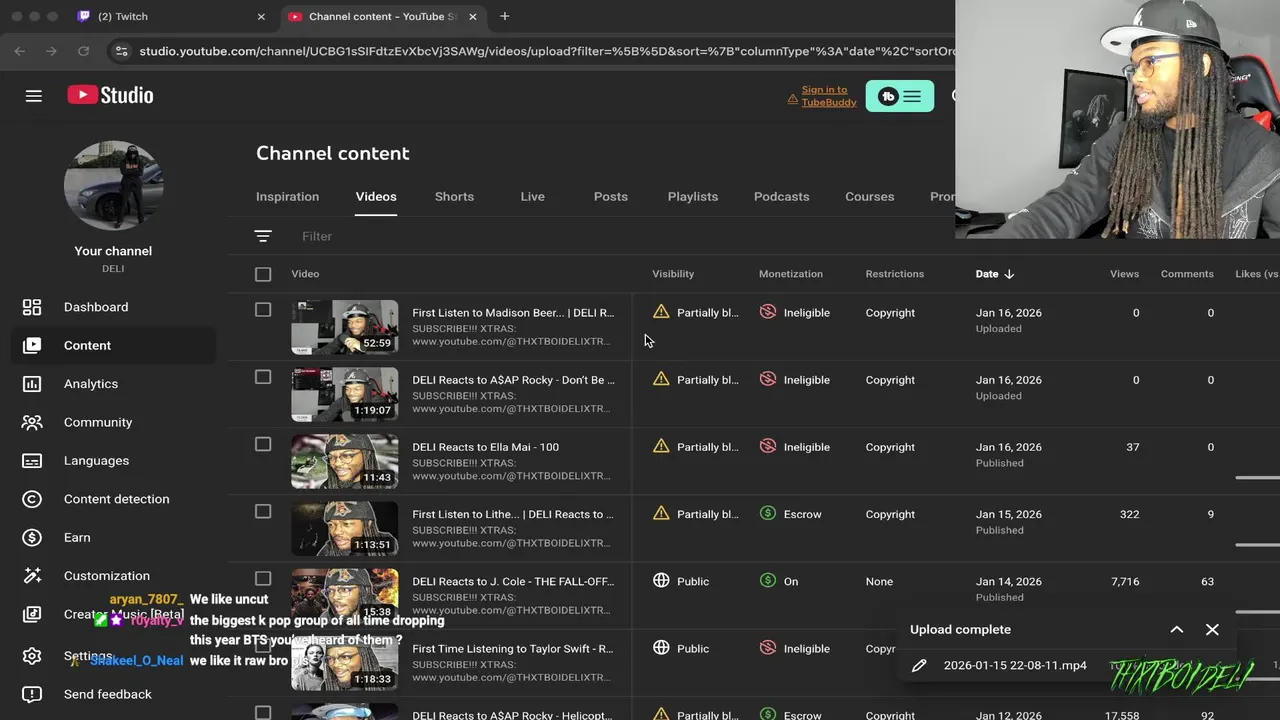The image size is (1280, 720).
Task: Close the Twitch browser tab
Action: 261,16
